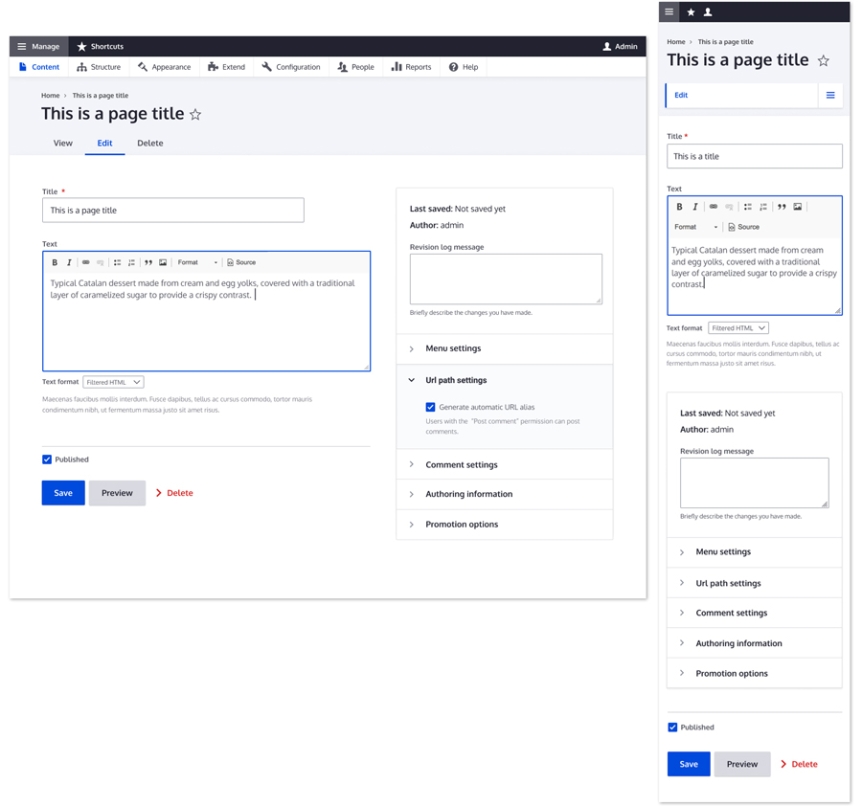Click Bold icon in wide desktop editor toolbar
This screenshot has width=862, height=806.
pyautogui.click(x=55, y=263)
